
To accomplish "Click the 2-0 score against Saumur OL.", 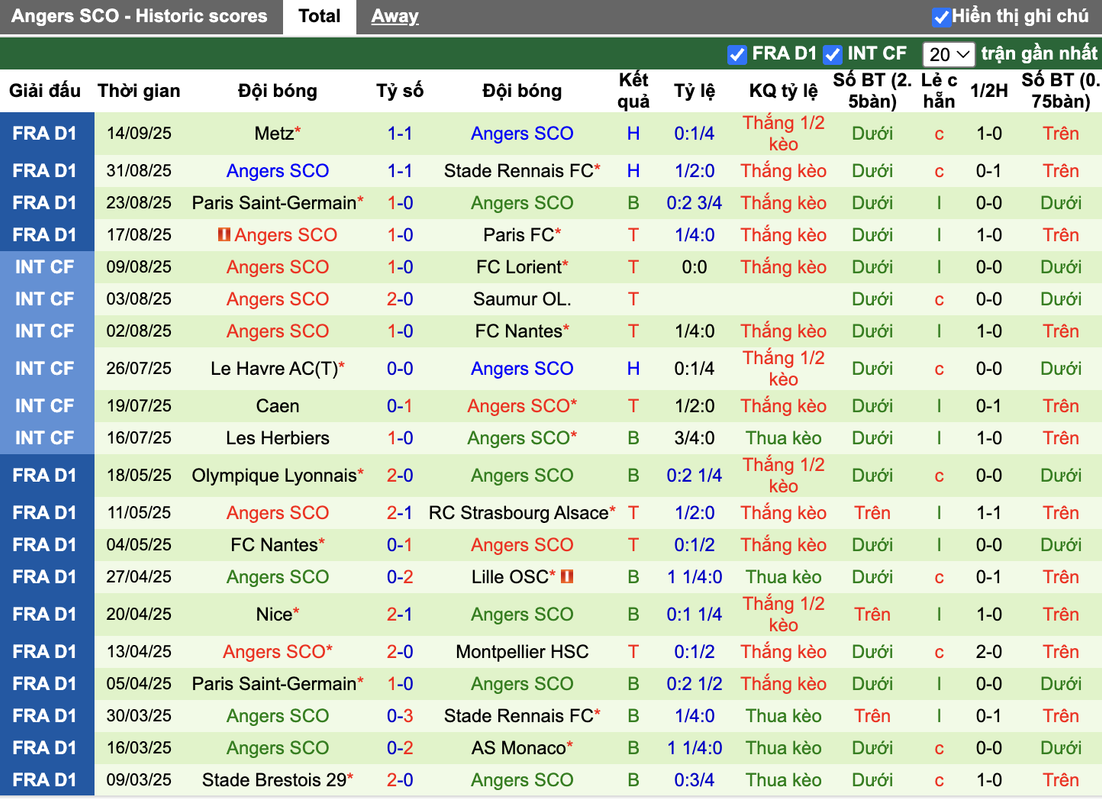I will tap(400, 299).
